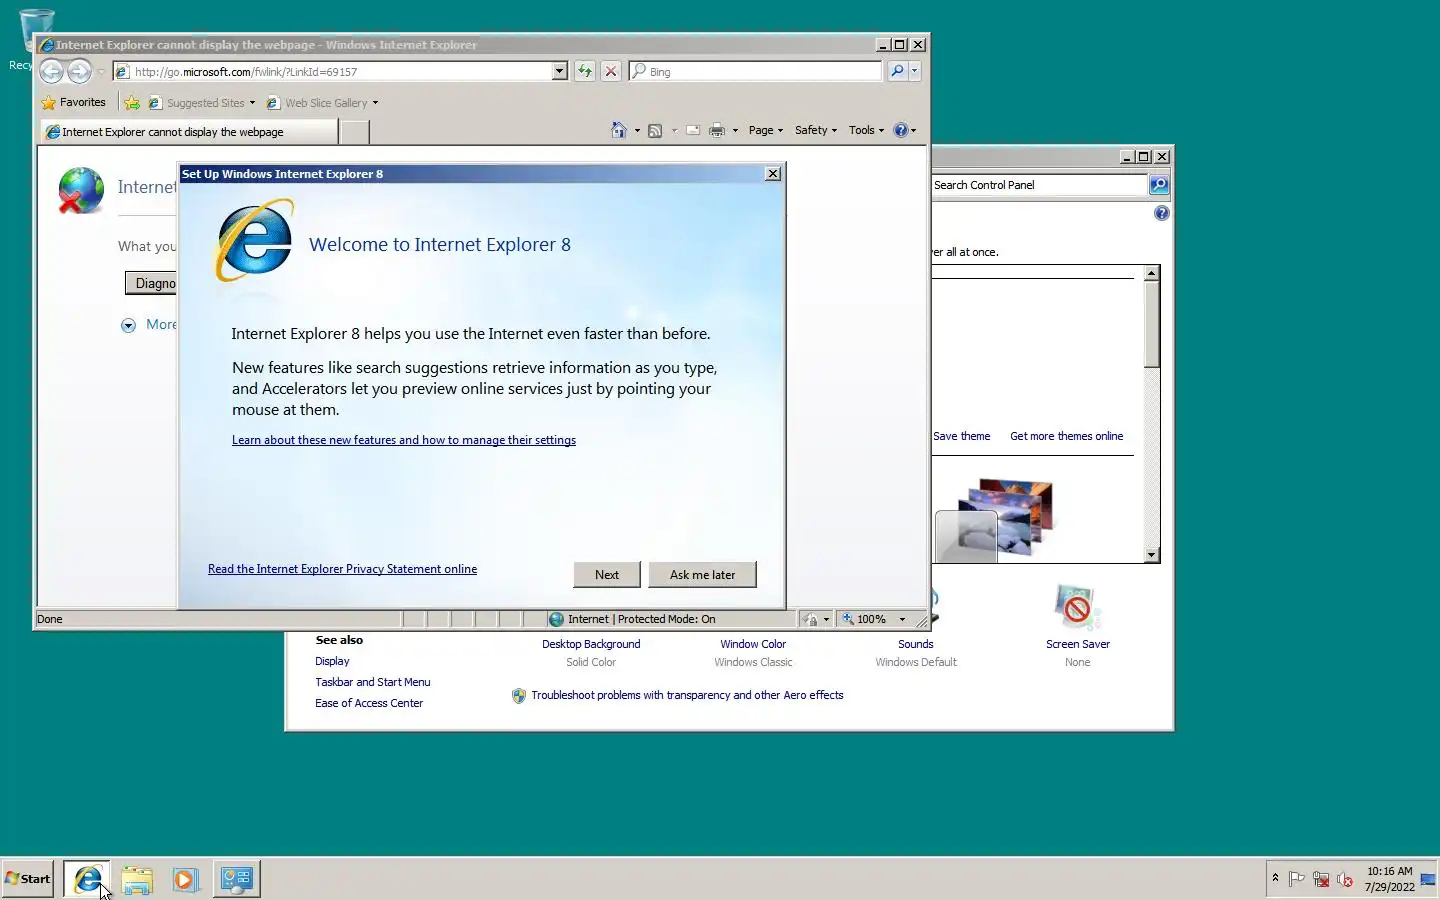Image resolution: width=1440 pixels, height=900 pixels.
Task: Click the IE Back navigation button
Action: pos(51,71)
